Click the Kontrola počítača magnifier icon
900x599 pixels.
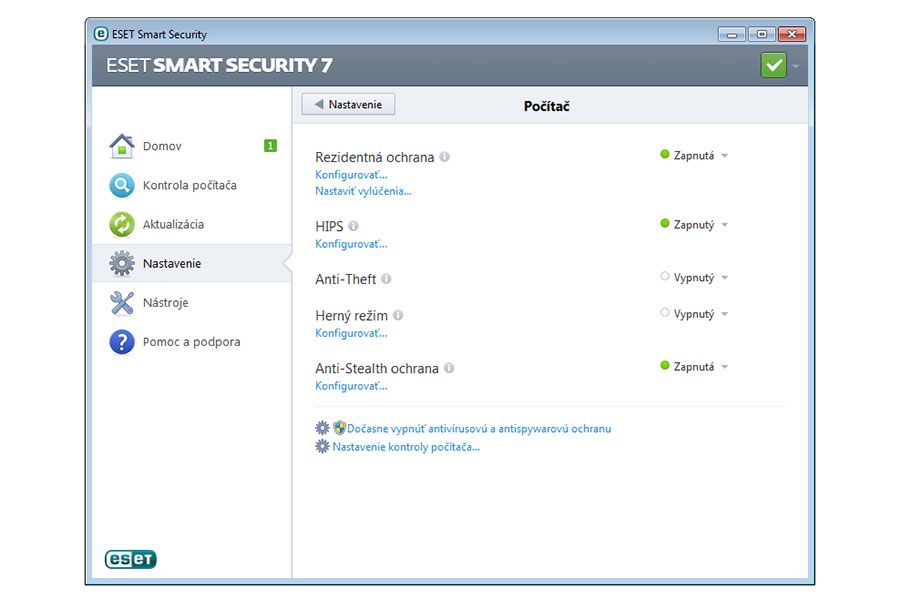(x=122, y=185)
